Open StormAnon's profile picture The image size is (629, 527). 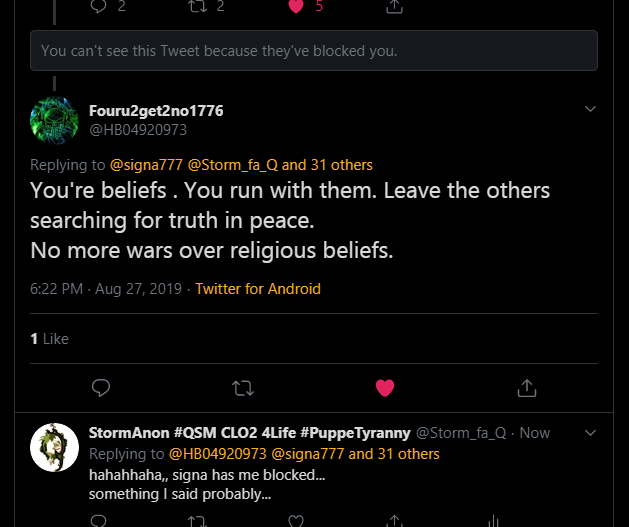click(x=55, y=447)
